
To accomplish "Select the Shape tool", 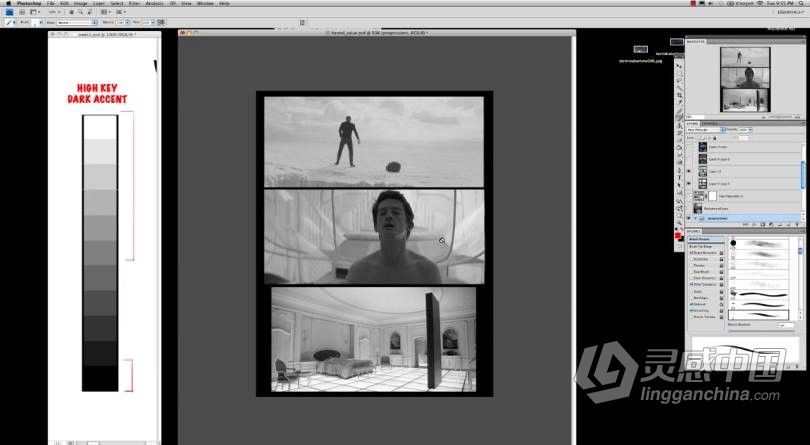I will [x=679, y=192].
